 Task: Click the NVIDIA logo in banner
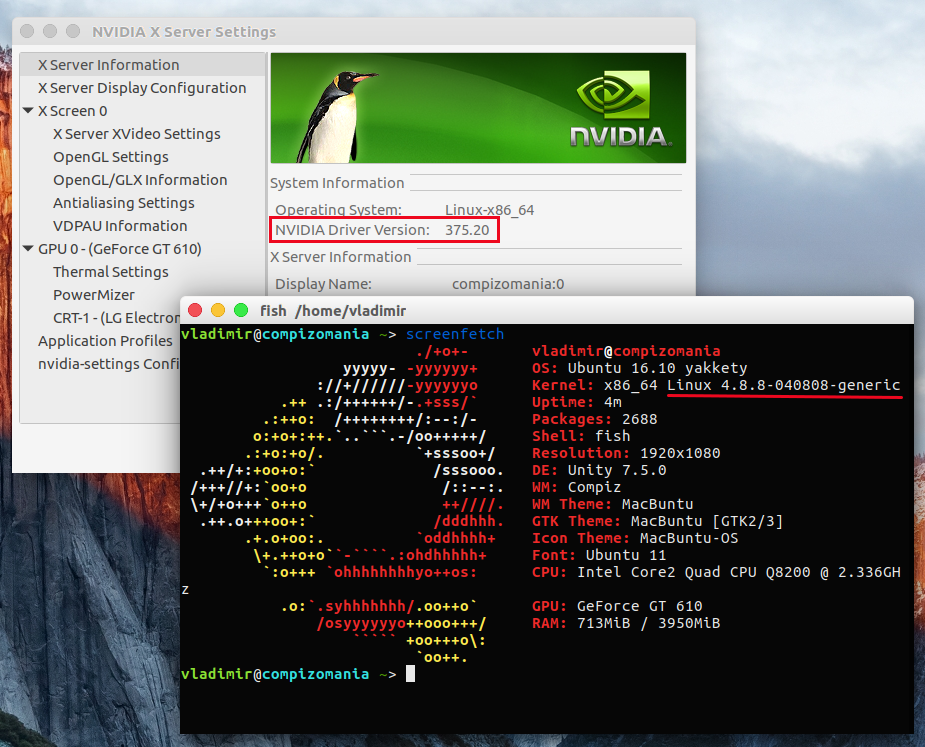pos(619,109)
